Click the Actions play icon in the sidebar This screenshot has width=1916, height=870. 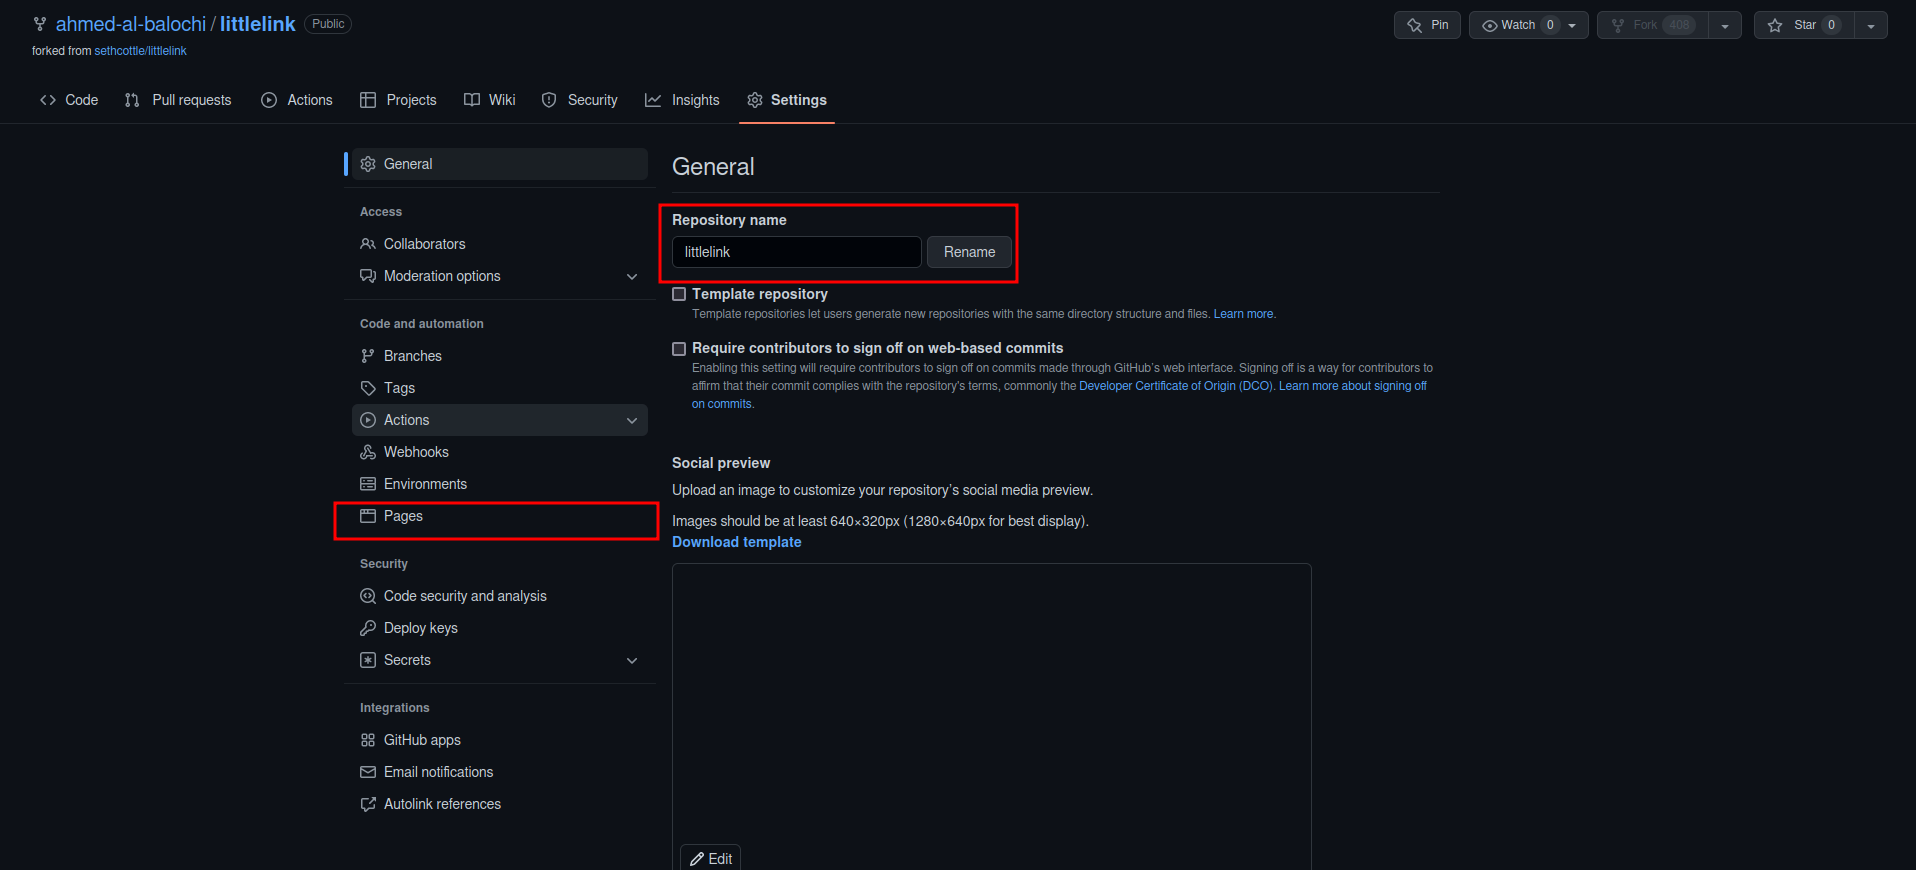click(368, 420)
